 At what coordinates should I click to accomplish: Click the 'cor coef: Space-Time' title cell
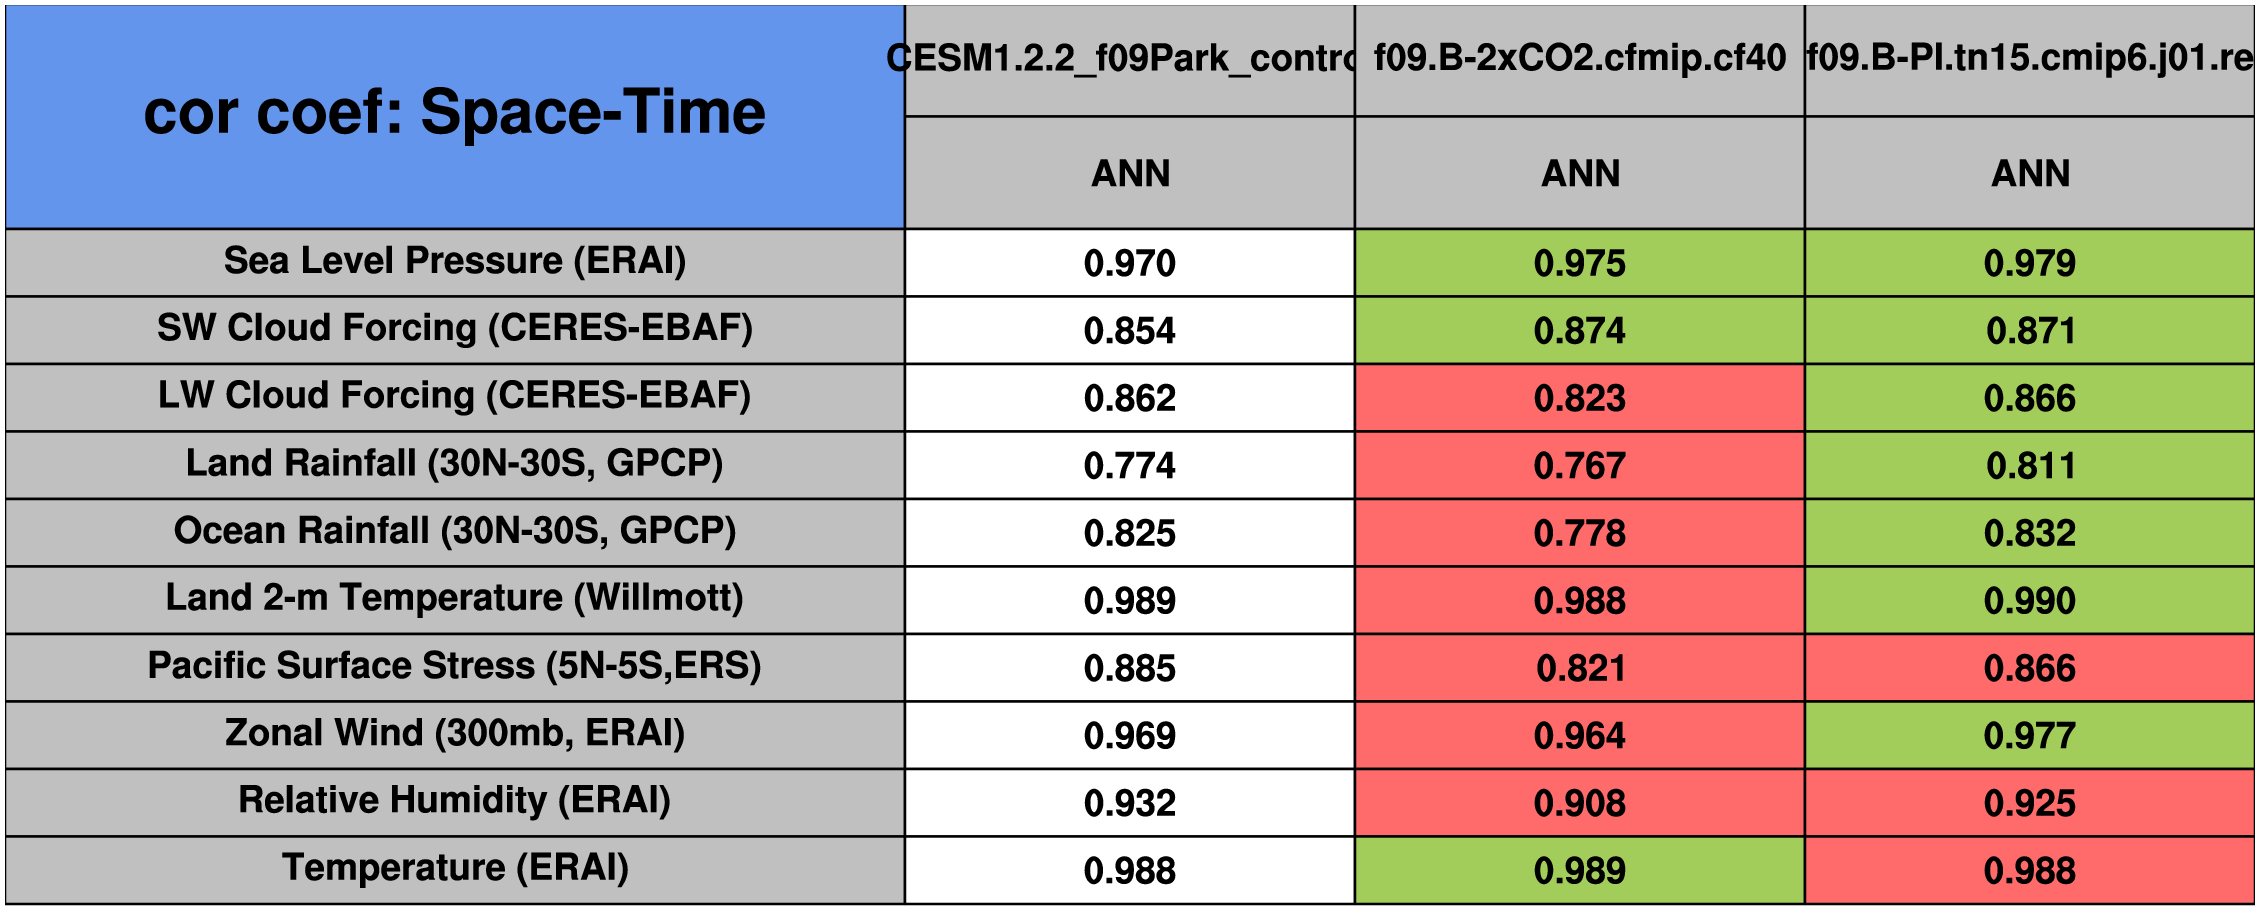[x=455, y=114]
